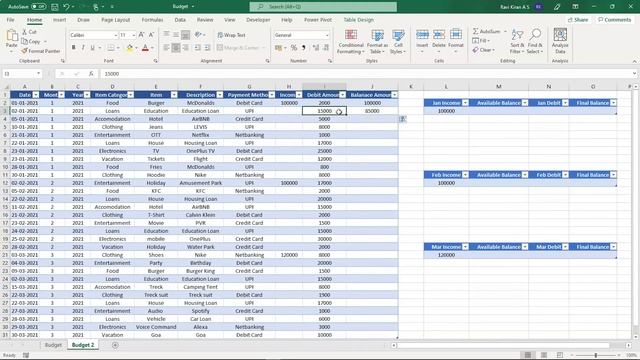Toggle Italic formatting
Screen dimensions: 640x360
click(83, 48)
